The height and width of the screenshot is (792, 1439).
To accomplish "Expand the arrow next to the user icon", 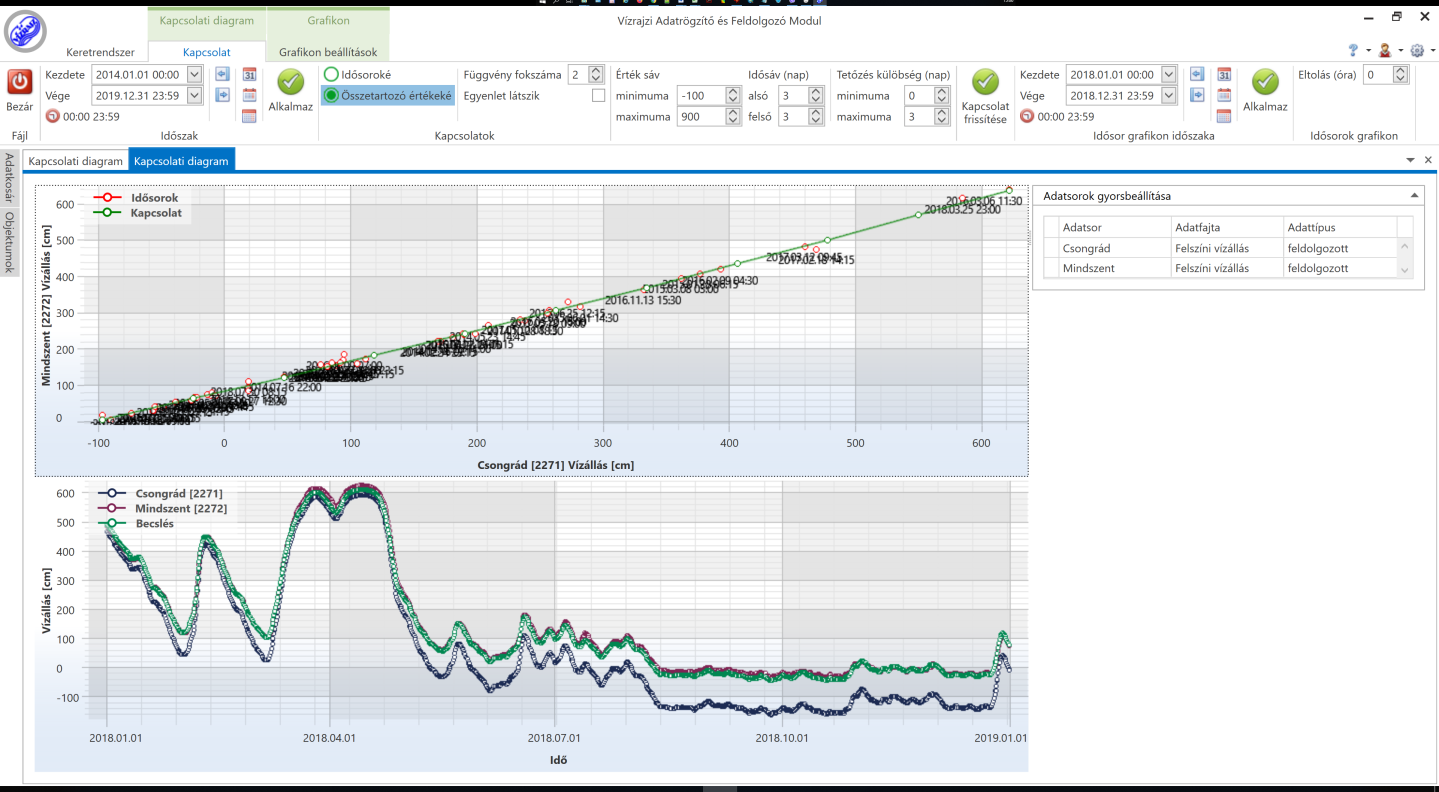I will tap(1399, 51).
